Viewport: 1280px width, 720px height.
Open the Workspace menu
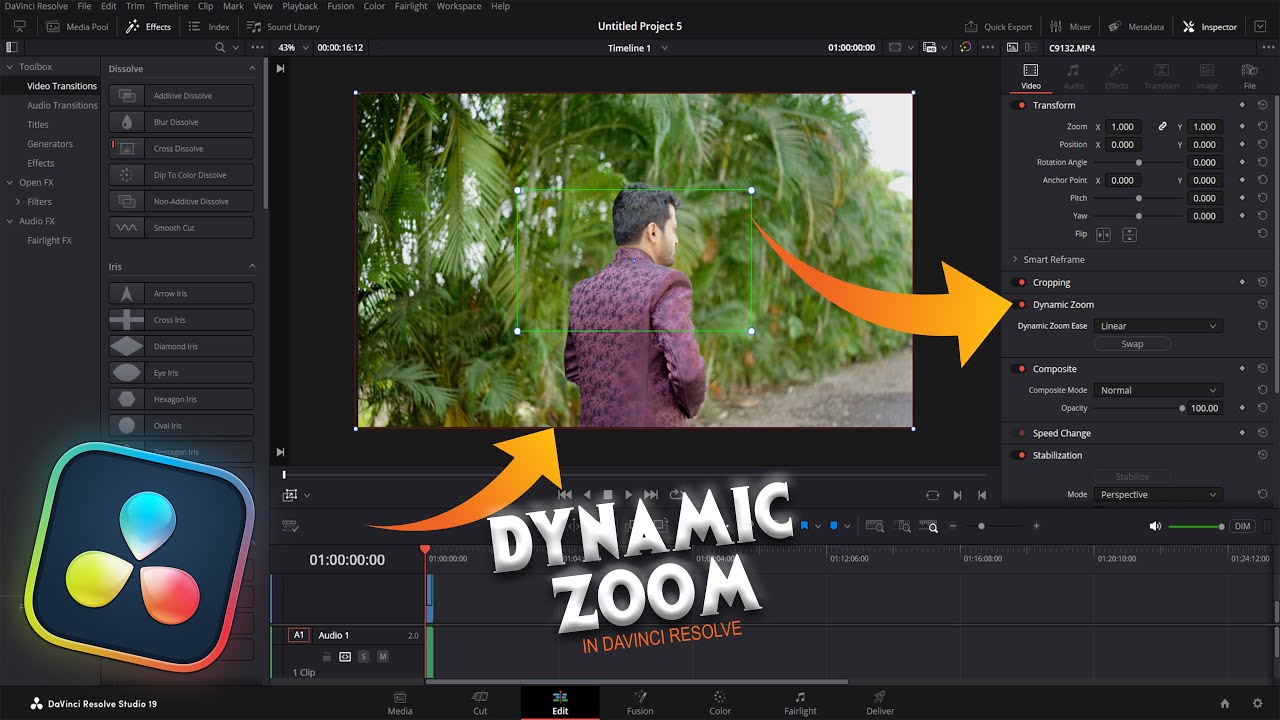(x=459, y=6)
